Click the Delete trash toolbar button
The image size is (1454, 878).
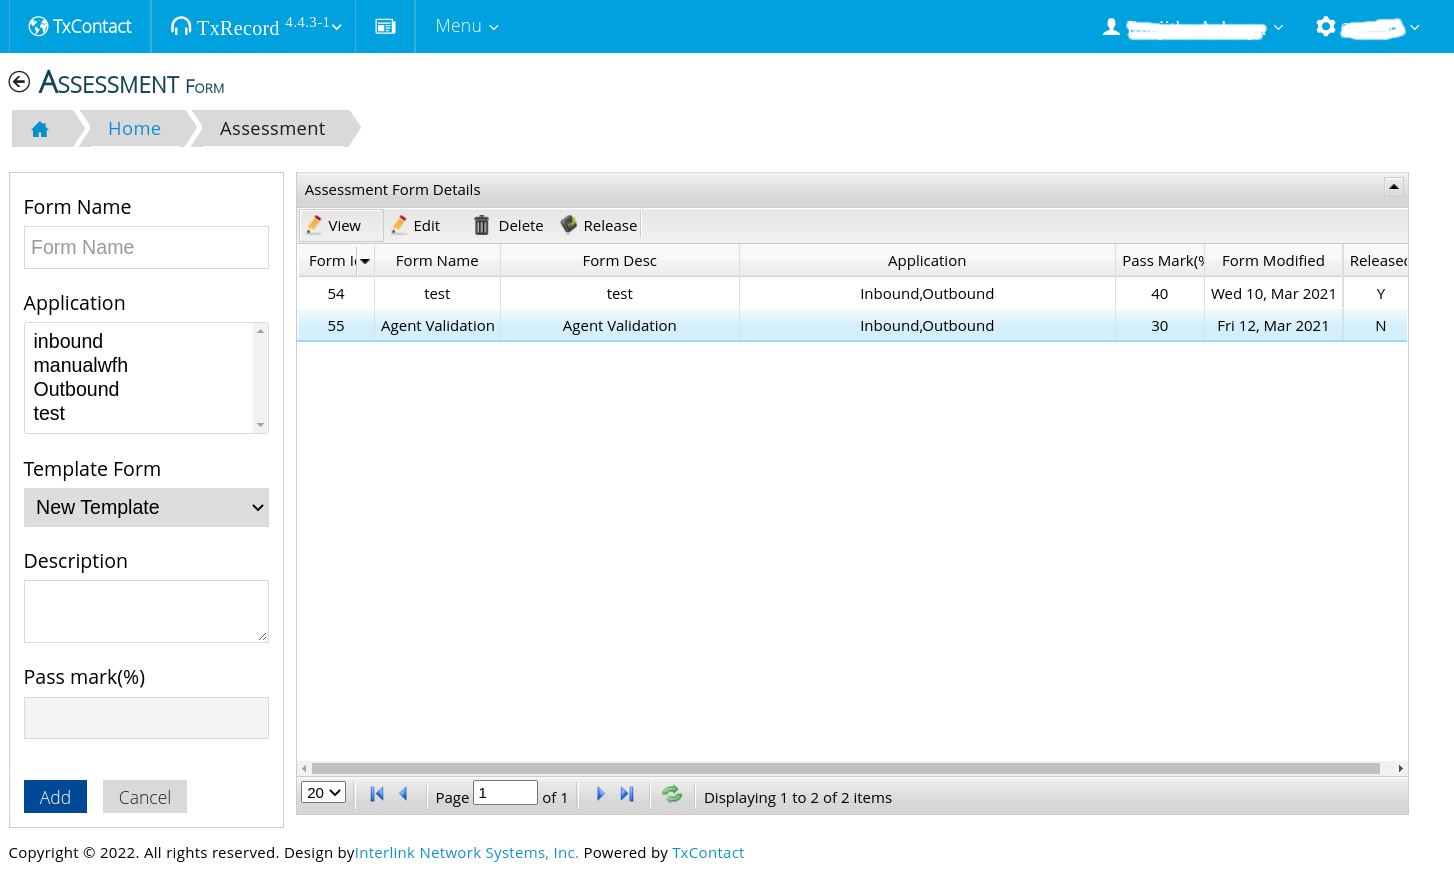pos(508,226)
